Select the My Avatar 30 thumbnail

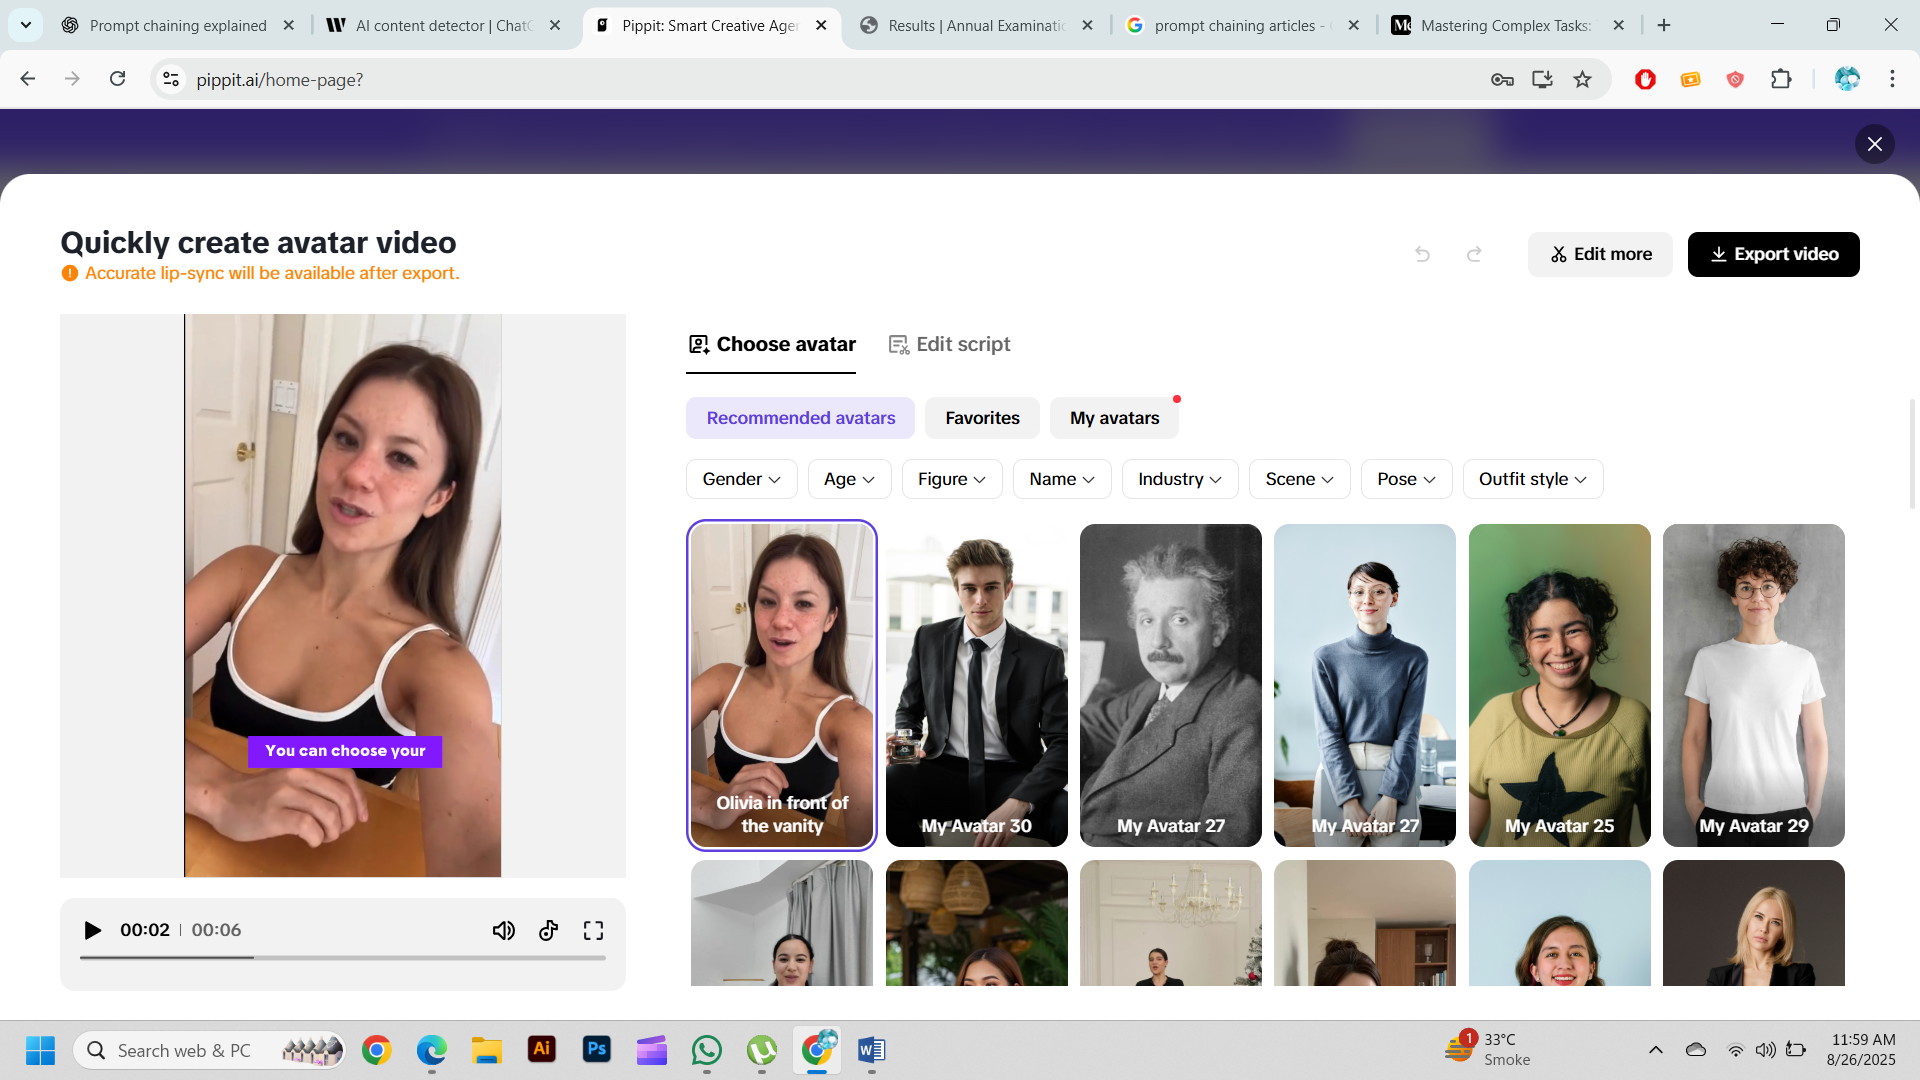point(976,685)
